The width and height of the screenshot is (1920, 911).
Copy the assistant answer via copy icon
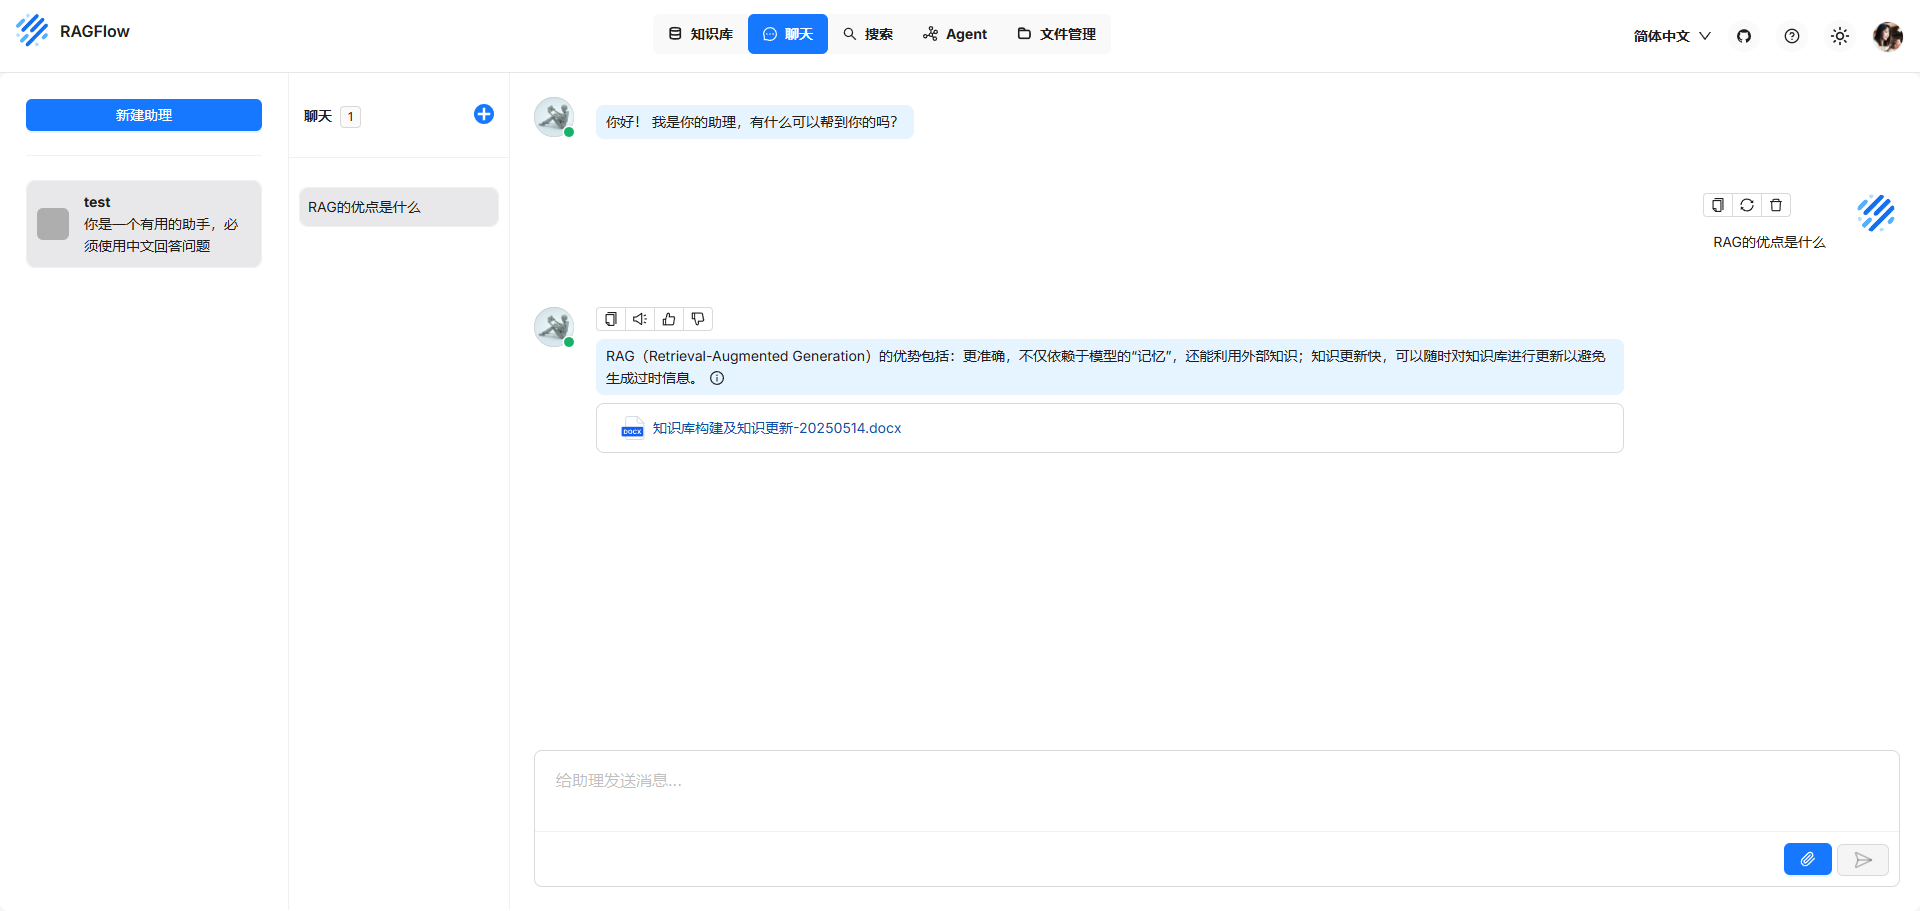coord(611,319)
